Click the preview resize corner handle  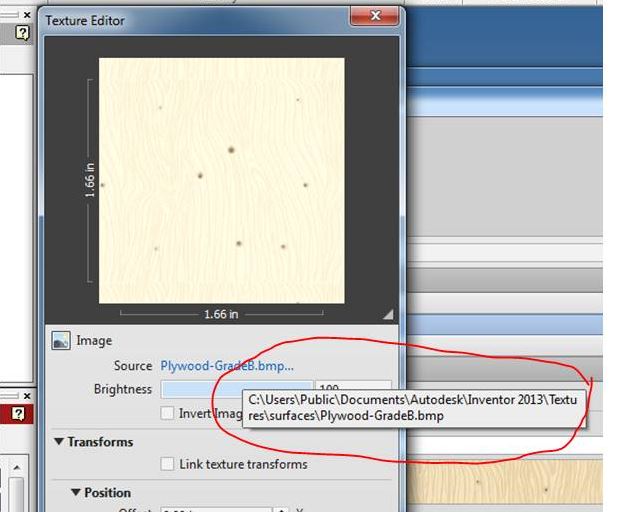[x=388, y=314]
